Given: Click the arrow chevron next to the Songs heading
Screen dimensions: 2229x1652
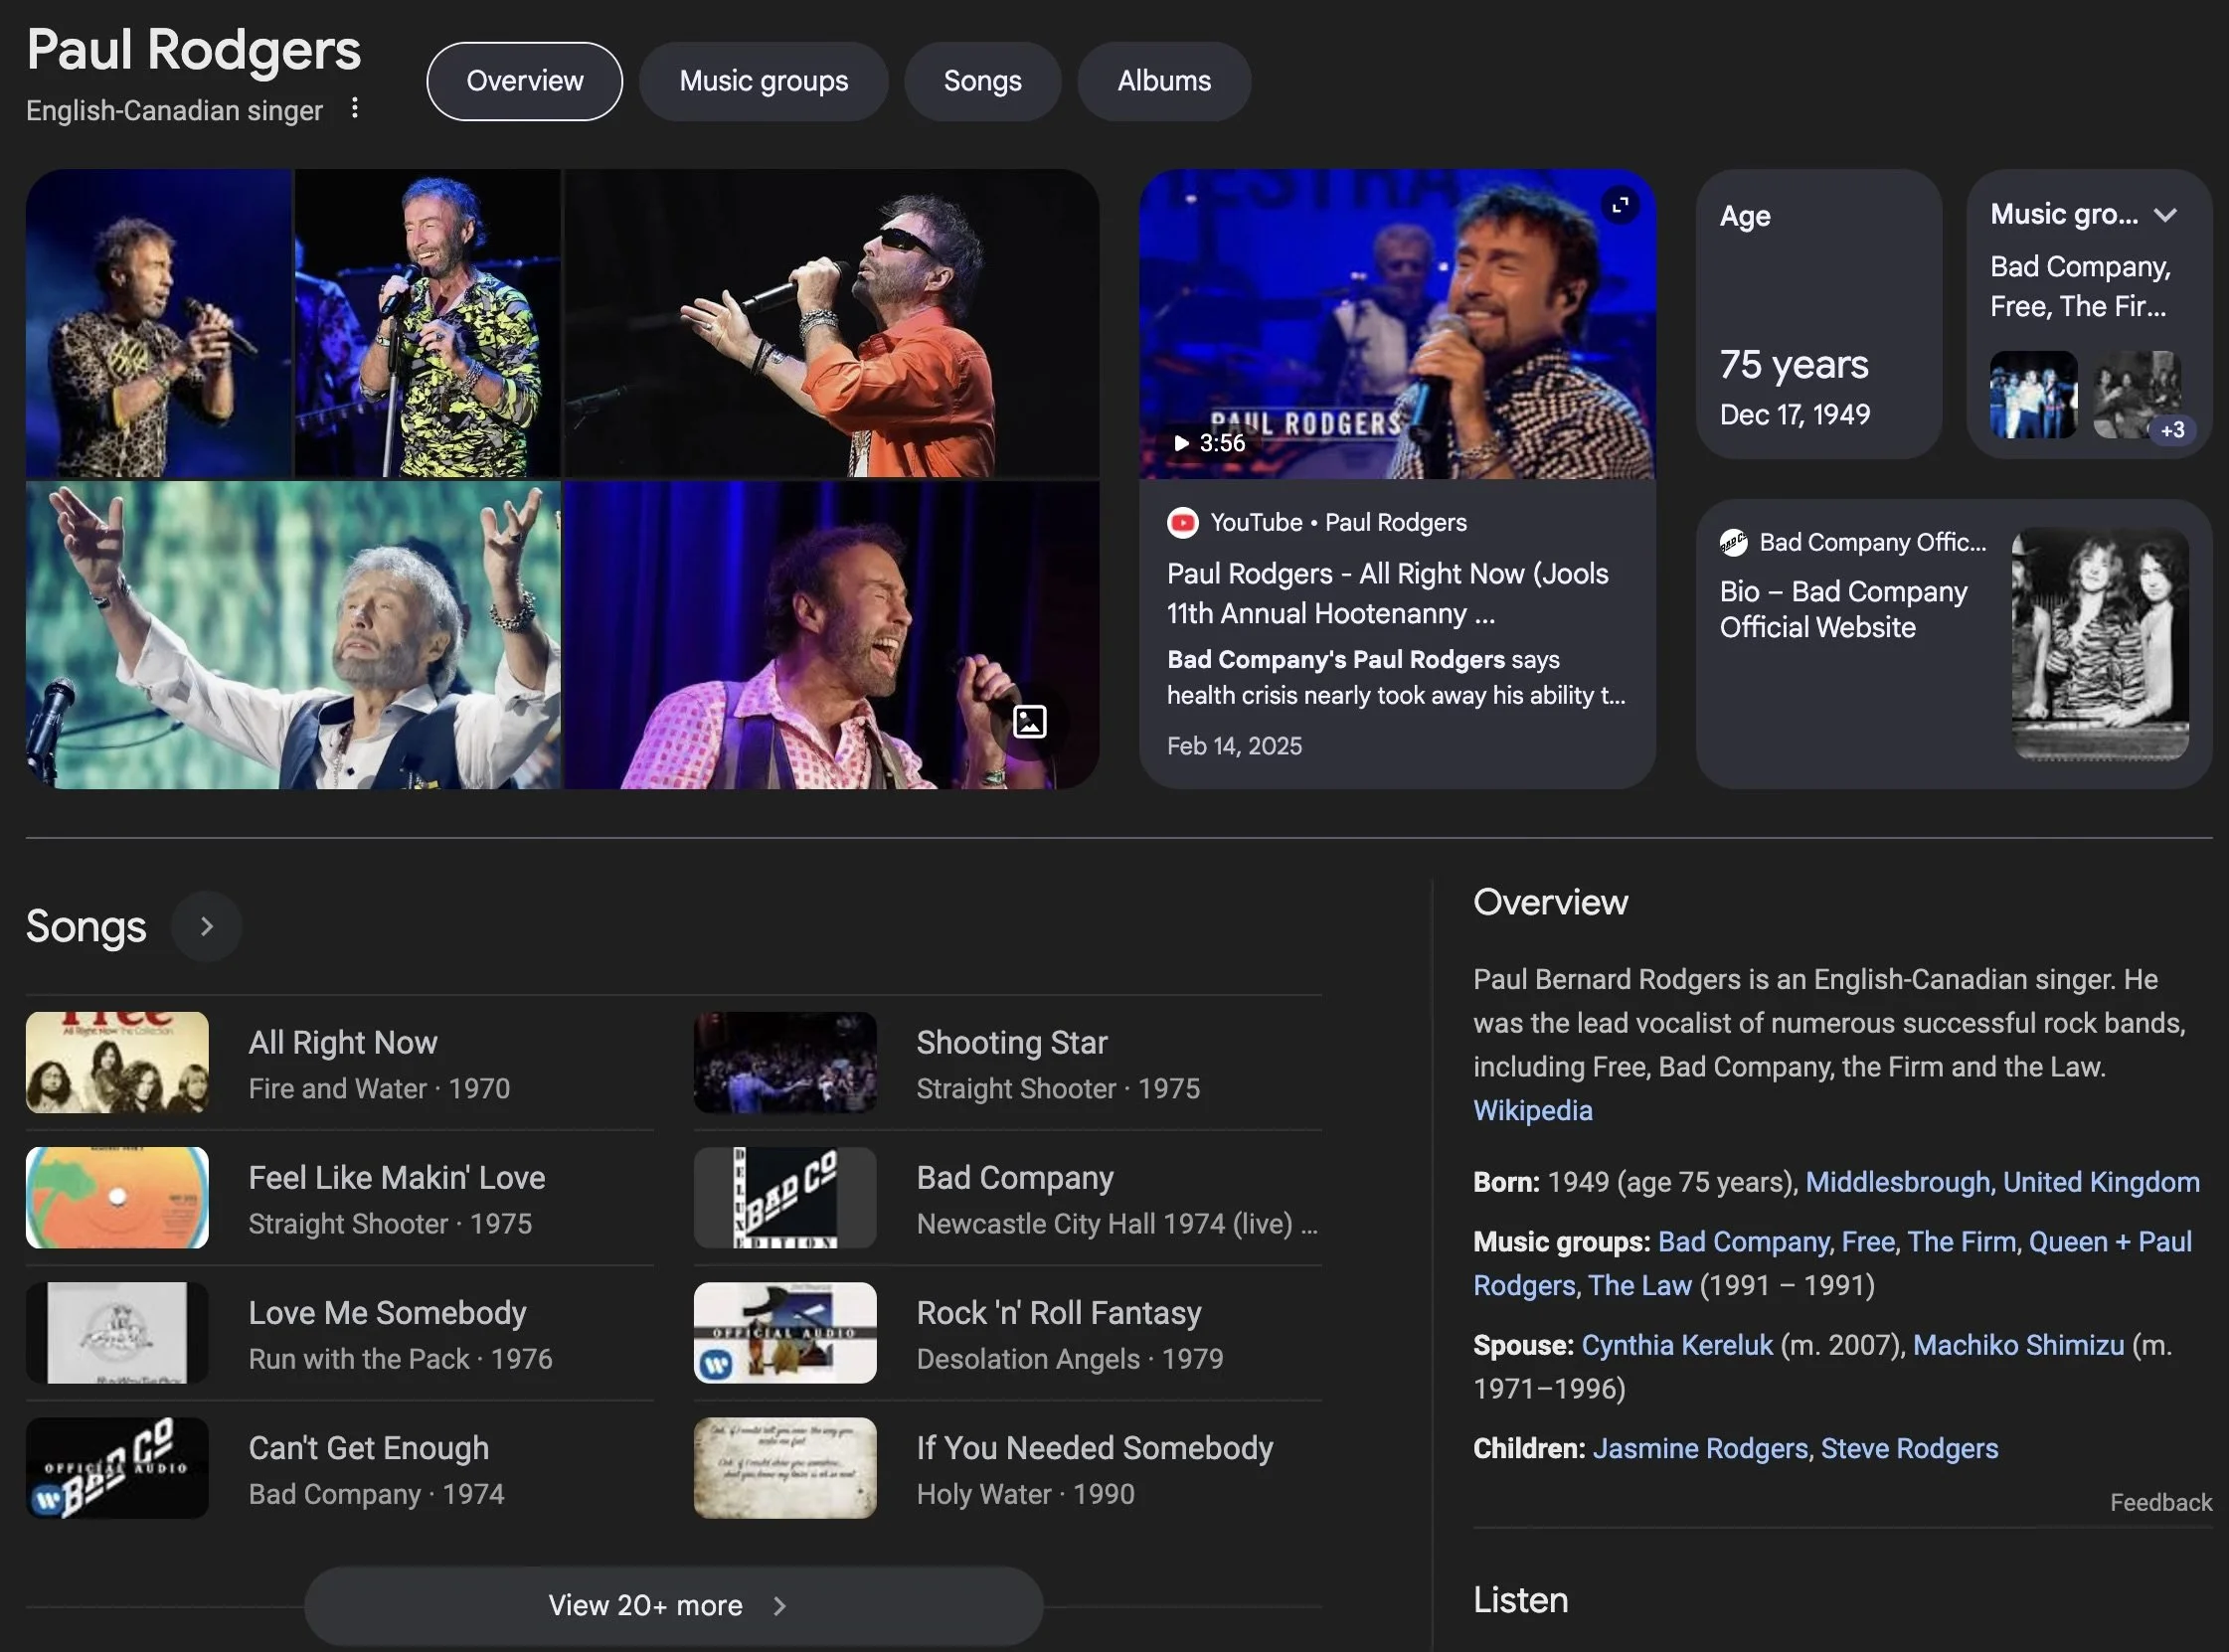Looking at the screenshot, I should 206,927.
